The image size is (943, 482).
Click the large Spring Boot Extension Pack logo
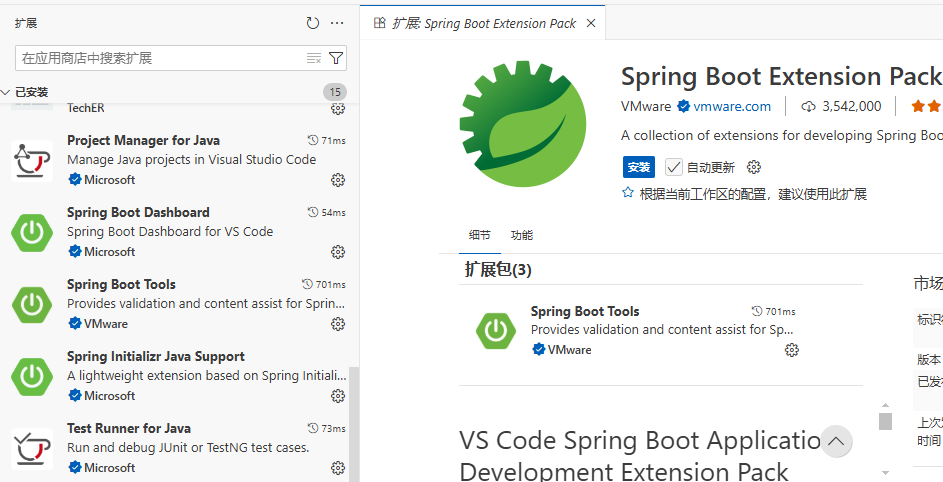pos(523,124)
